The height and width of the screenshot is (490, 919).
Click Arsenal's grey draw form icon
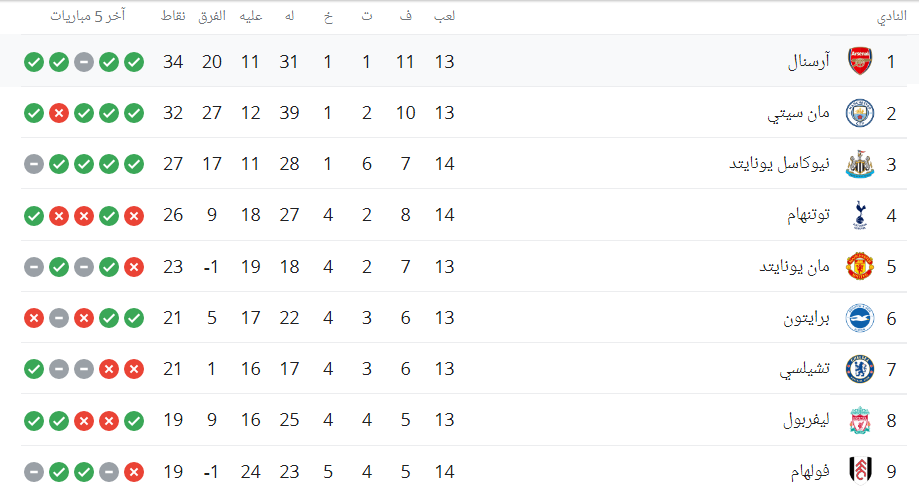[x=84, y=62]
